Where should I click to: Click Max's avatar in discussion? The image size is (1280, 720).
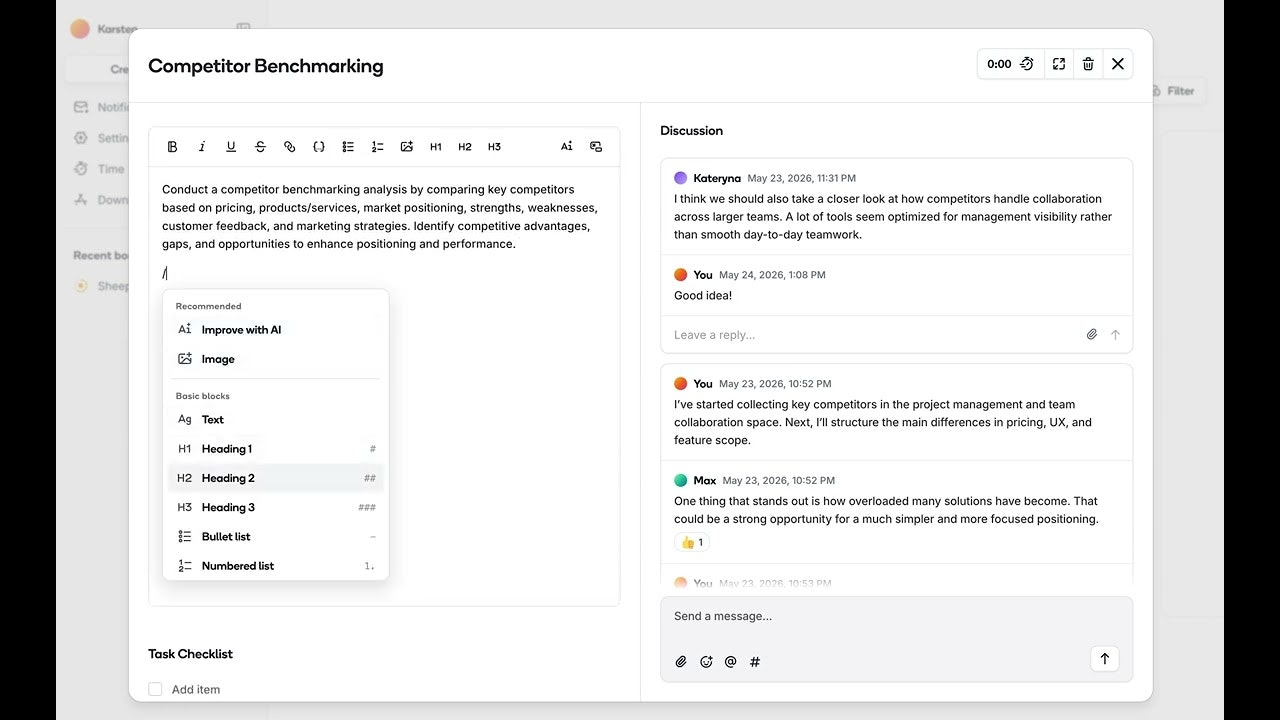click(x=681, y=480)
